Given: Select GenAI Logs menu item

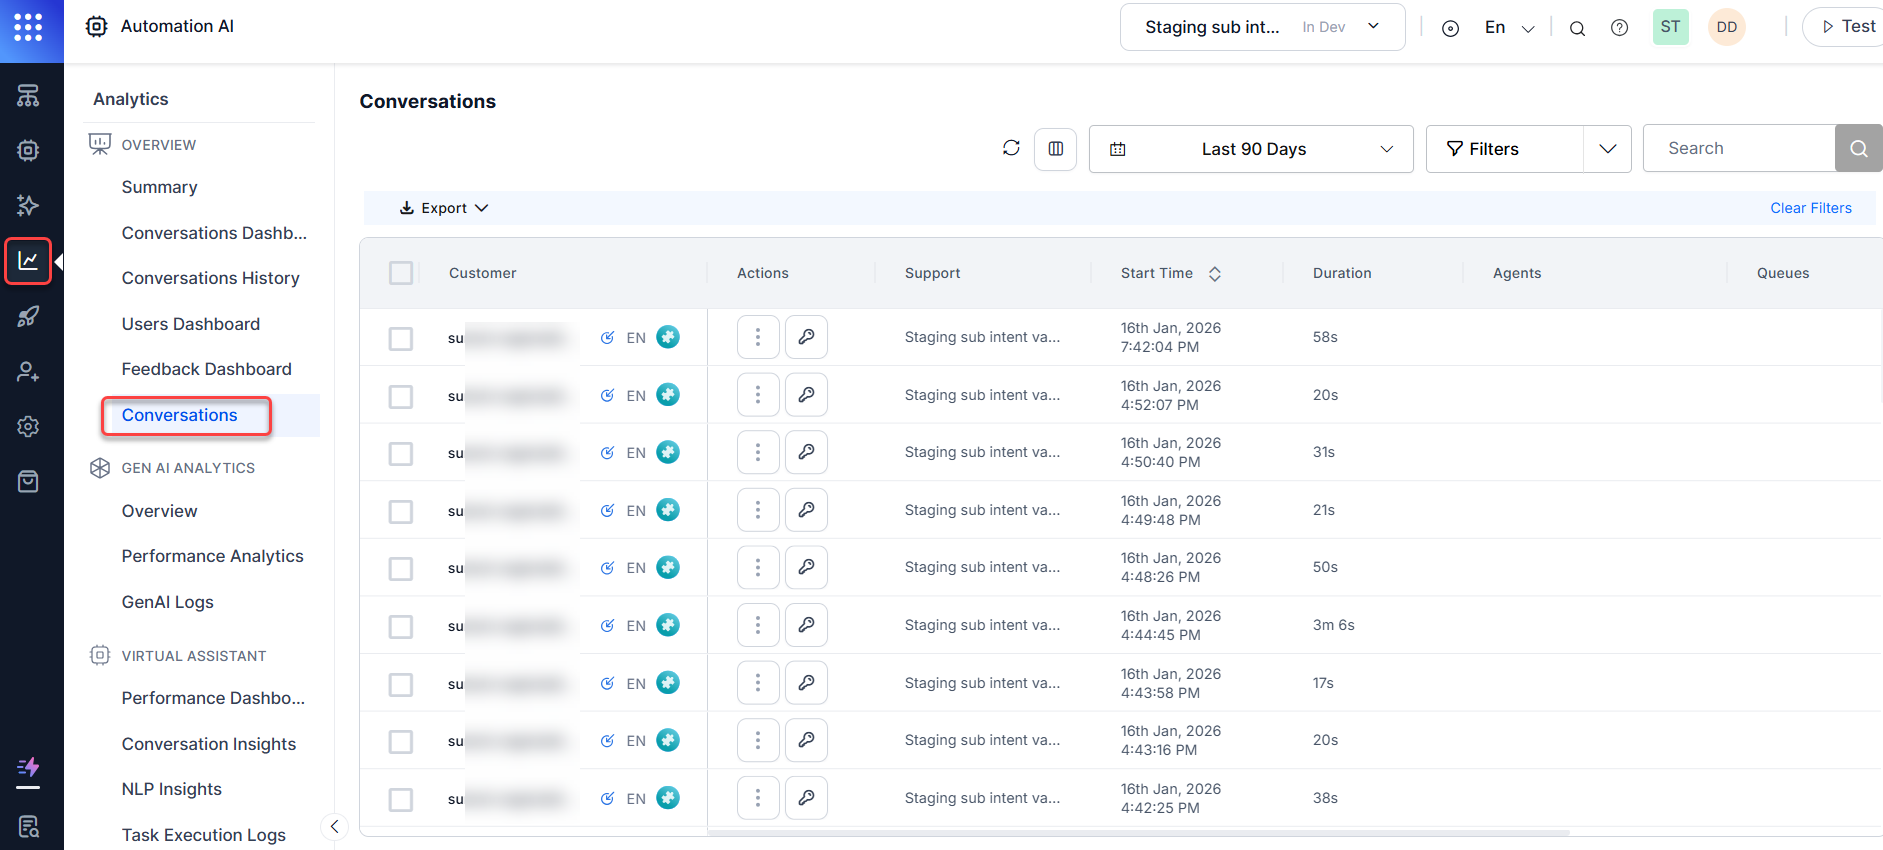Looking at the screenshot, I should point(168,602).
